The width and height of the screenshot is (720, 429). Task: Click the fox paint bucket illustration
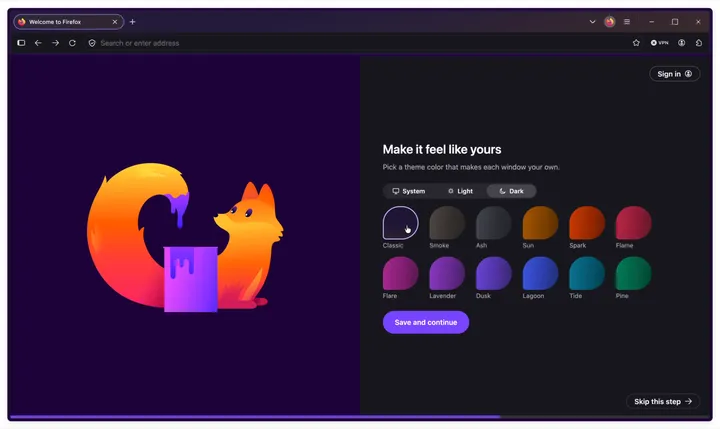[185, 237]
